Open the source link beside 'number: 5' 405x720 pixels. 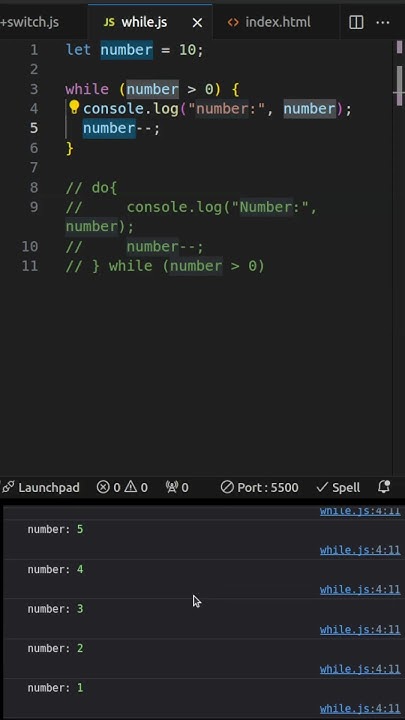click(x=360, y=550)
